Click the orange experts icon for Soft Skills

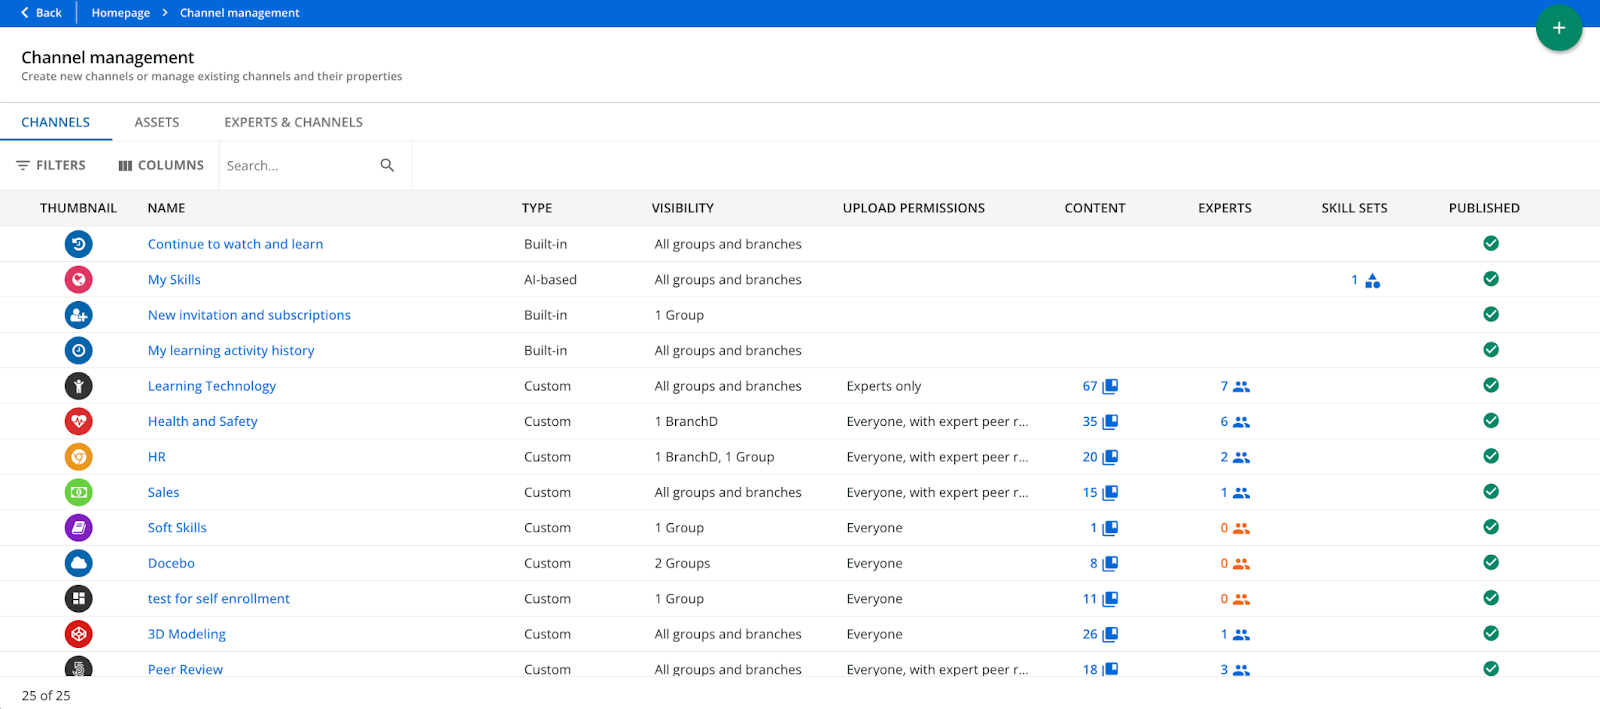tap(1241, 528)
